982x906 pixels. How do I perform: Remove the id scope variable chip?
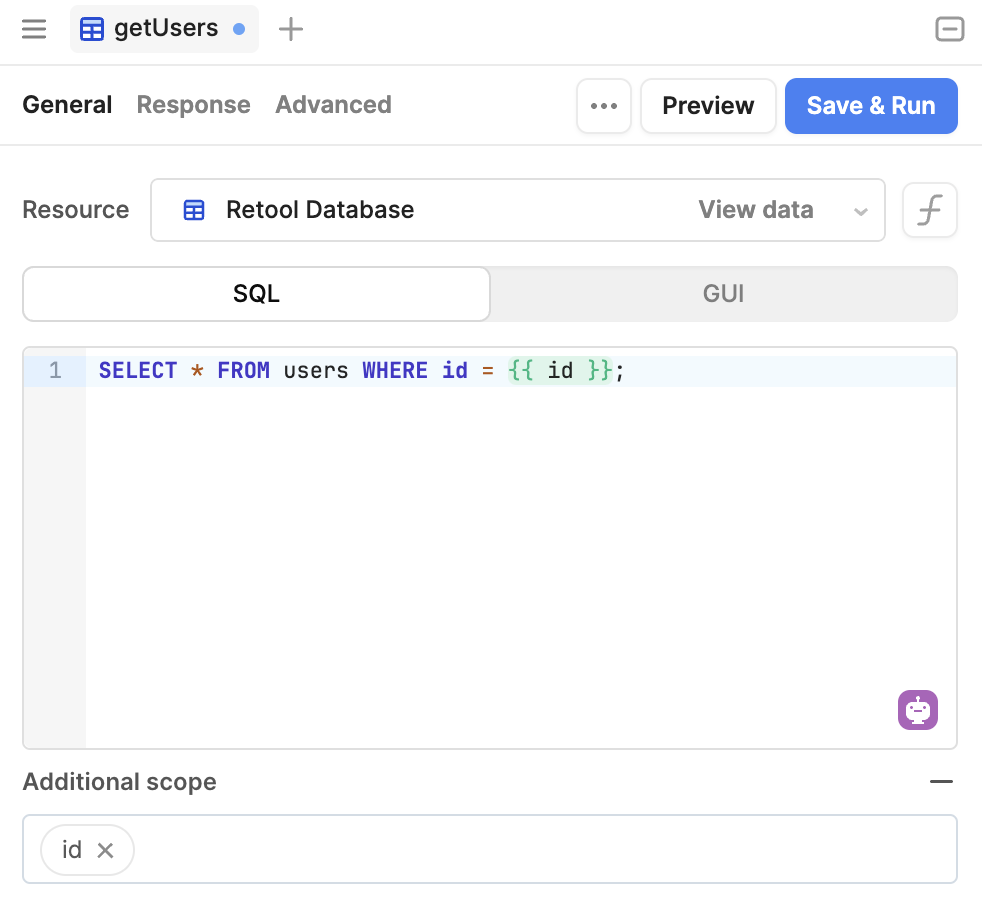[105, 849]
